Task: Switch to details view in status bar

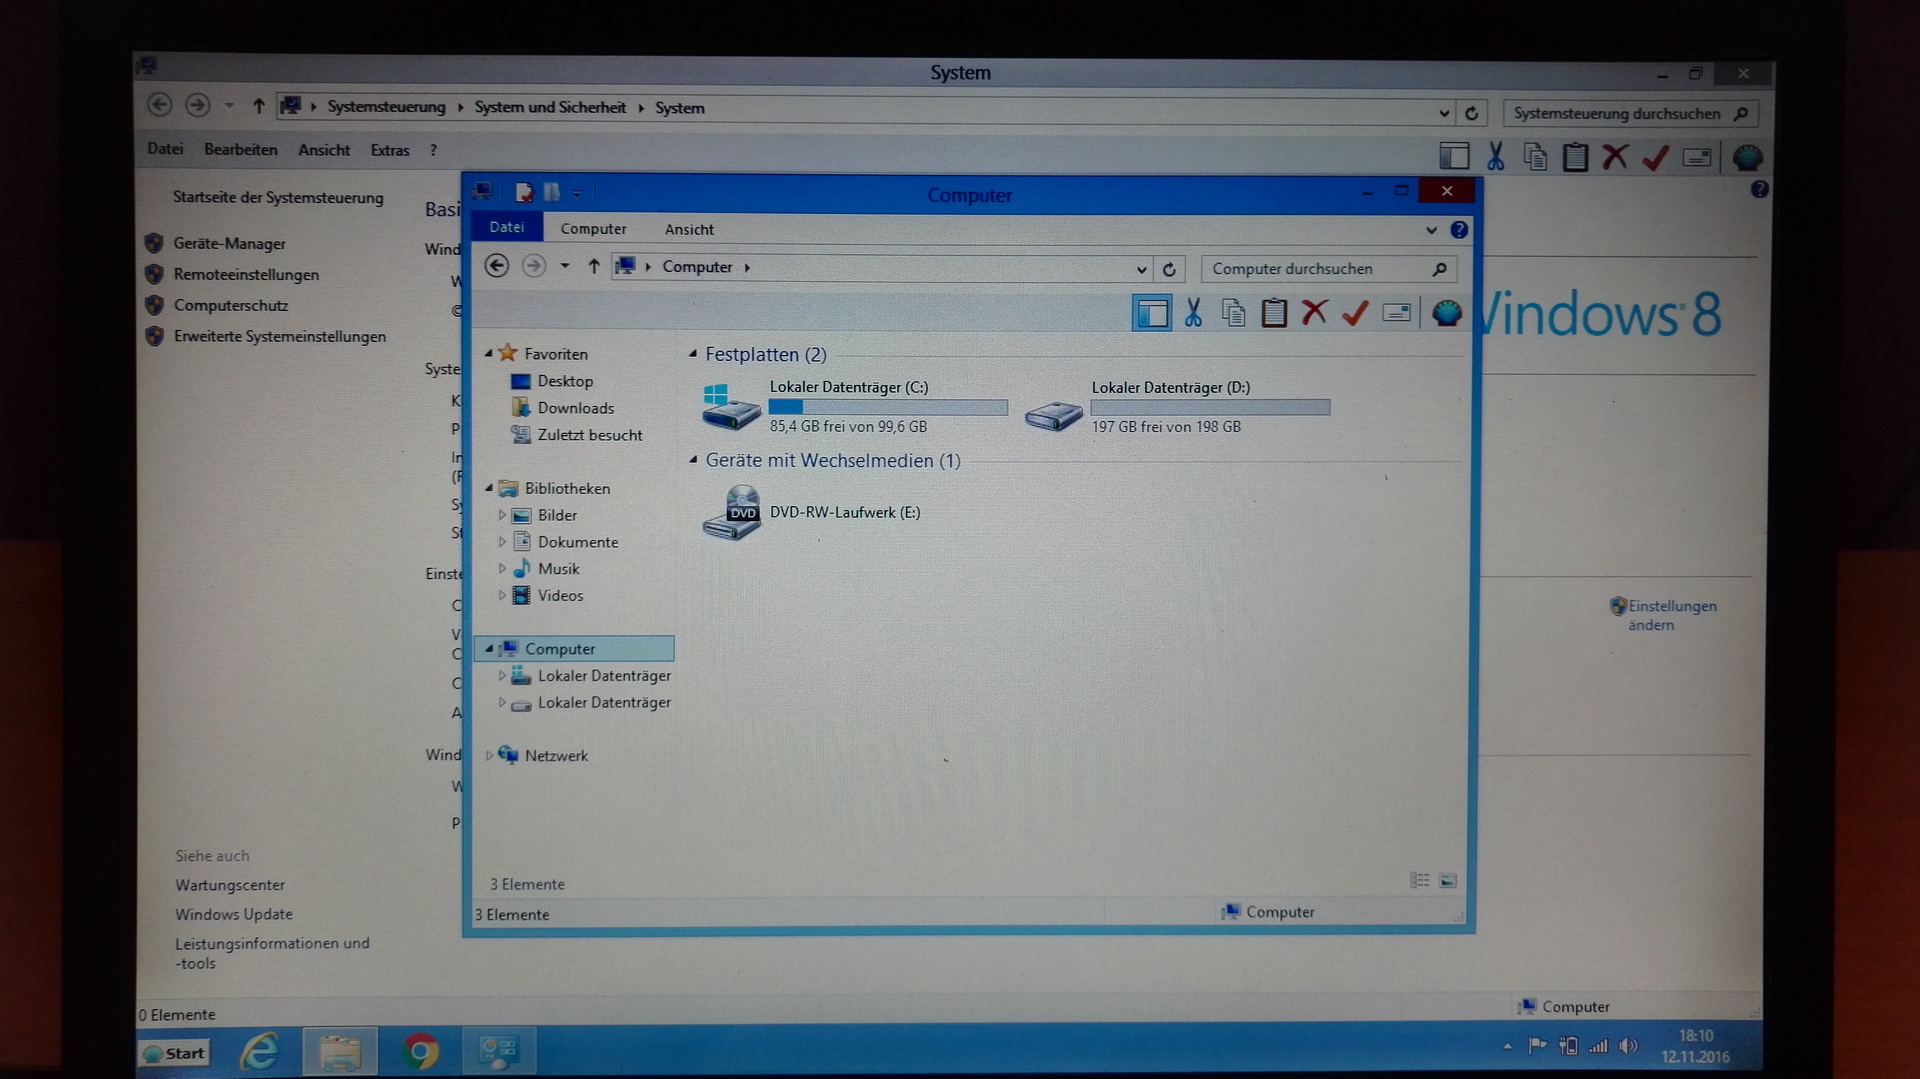Action: coord(1419,880)
